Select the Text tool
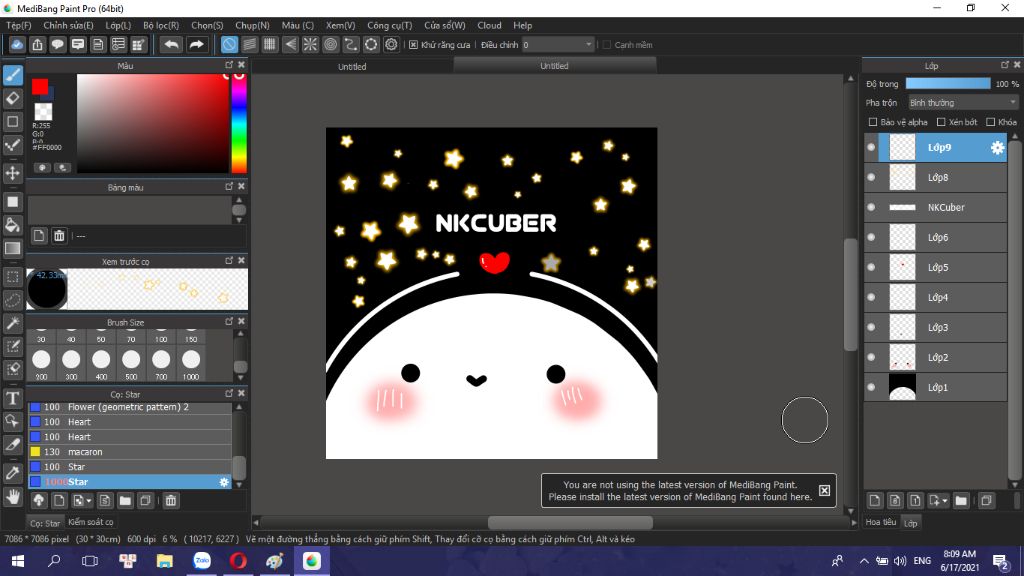Screen dimensions: 1024x576 click(x=12, y=398)
